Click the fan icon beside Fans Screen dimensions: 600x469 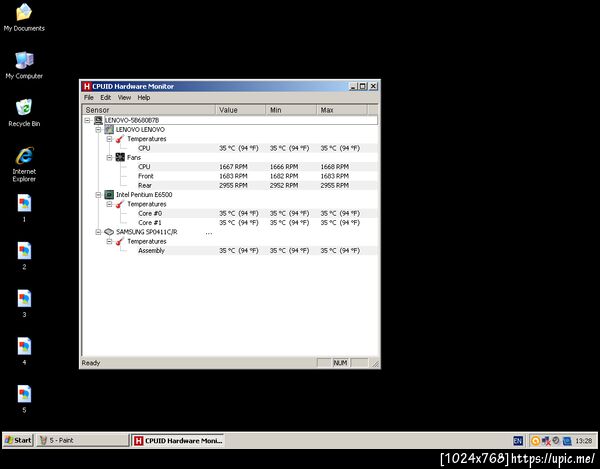pyautogui.click(x=120, y=157)
